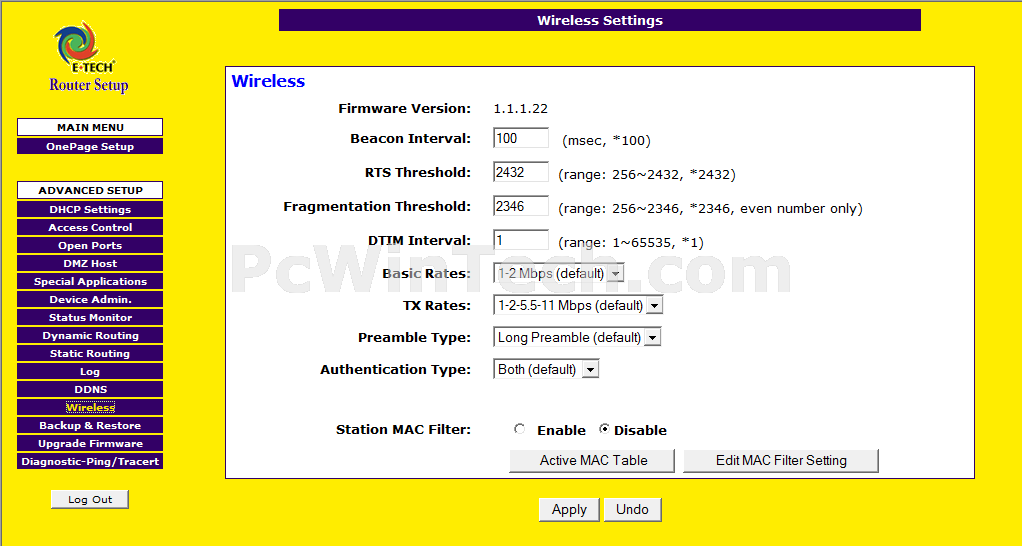Viewport: 1022px width, 546px height.
Task: View the Log page
Action: [90, 372]
